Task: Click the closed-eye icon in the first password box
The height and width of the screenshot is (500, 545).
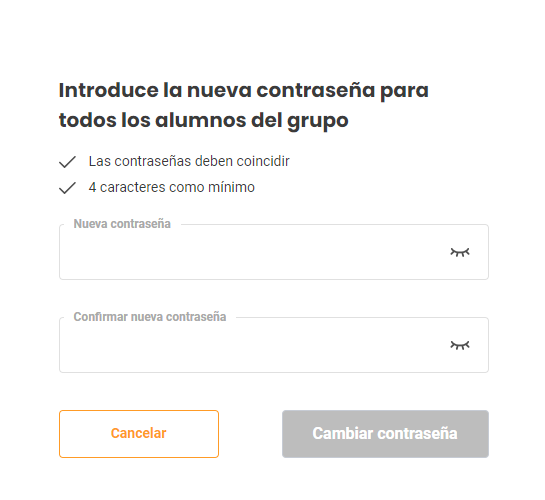Action: pyautogui.click(x=460, y=252)
